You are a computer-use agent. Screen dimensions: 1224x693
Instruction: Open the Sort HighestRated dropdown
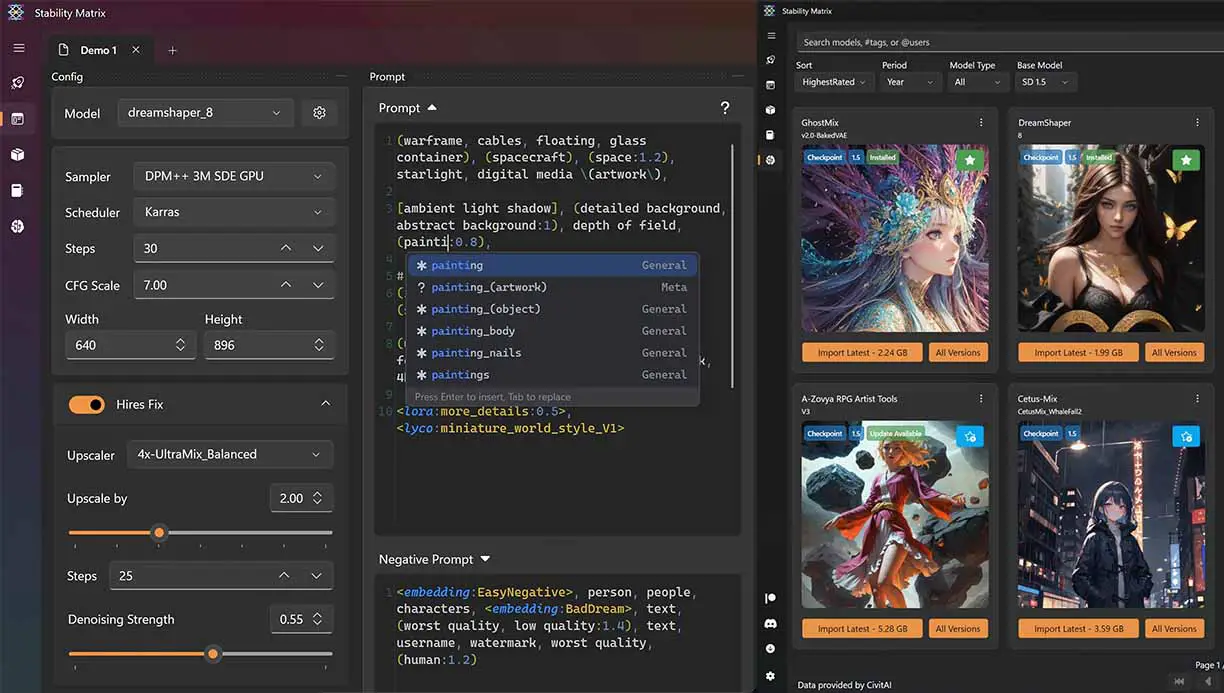tap(835, 82)
